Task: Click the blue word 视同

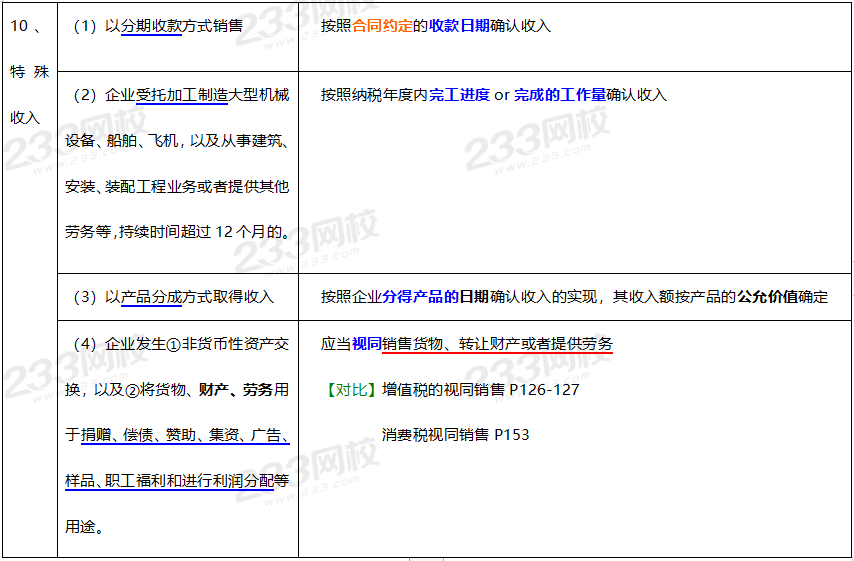Action: coord(366,344)
